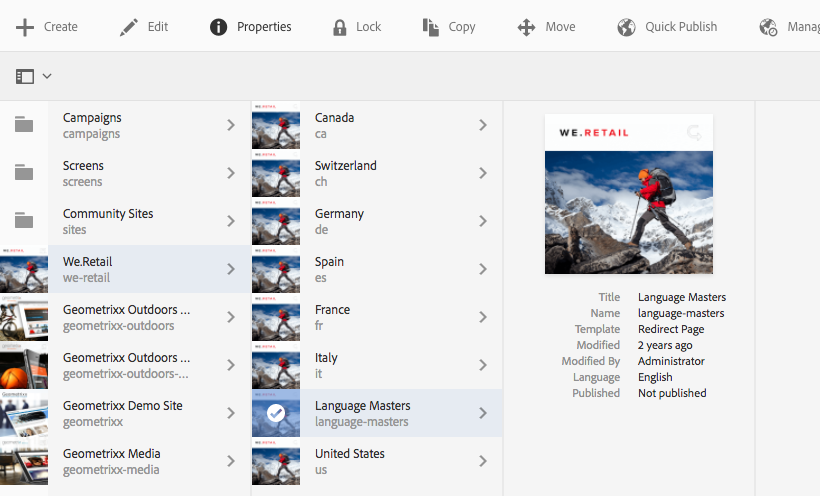
Task: Open the Switzerland page item
Action: coord(377,173)
